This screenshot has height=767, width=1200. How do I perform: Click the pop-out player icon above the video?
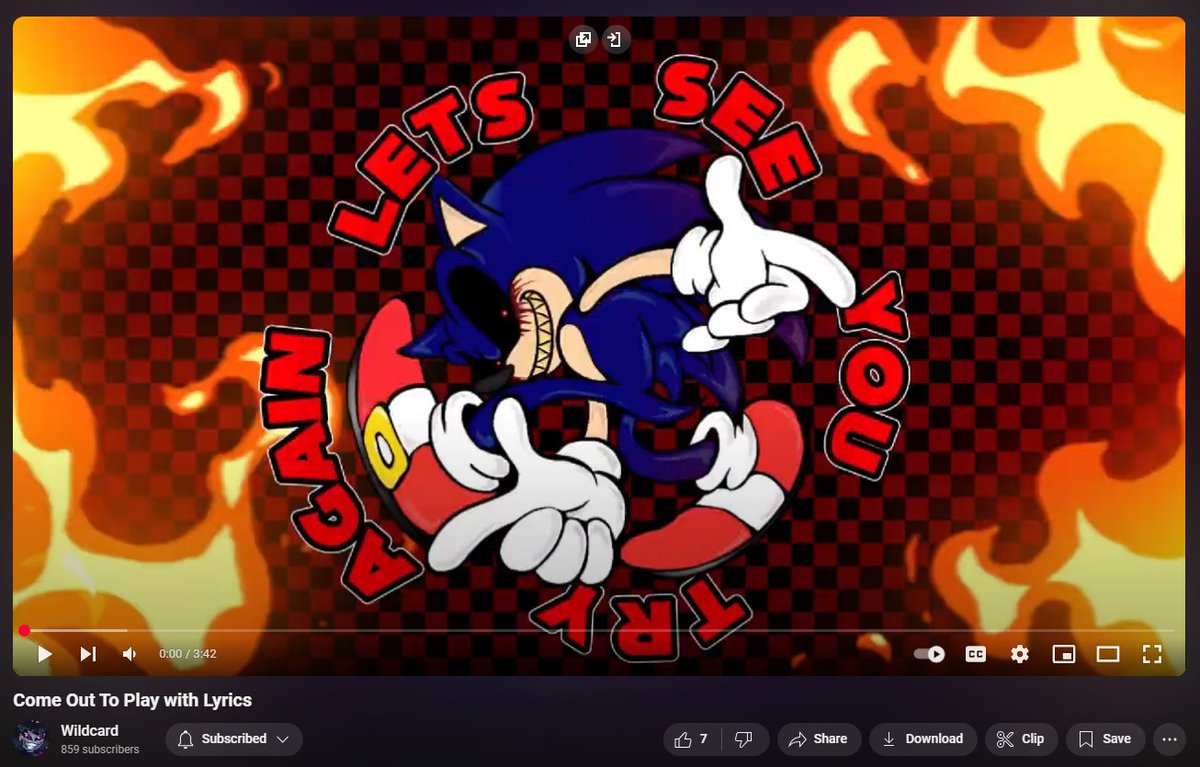coord(583,40)
